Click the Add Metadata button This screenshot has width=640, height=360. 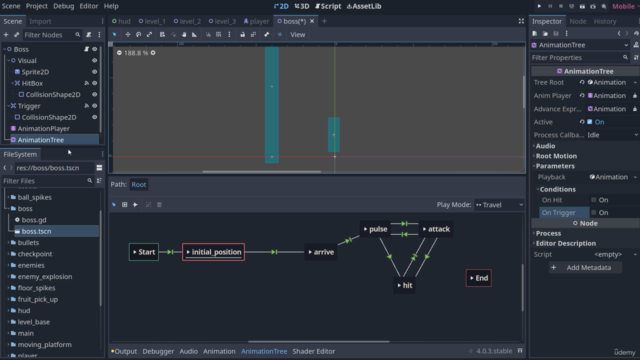coord(585,268)
